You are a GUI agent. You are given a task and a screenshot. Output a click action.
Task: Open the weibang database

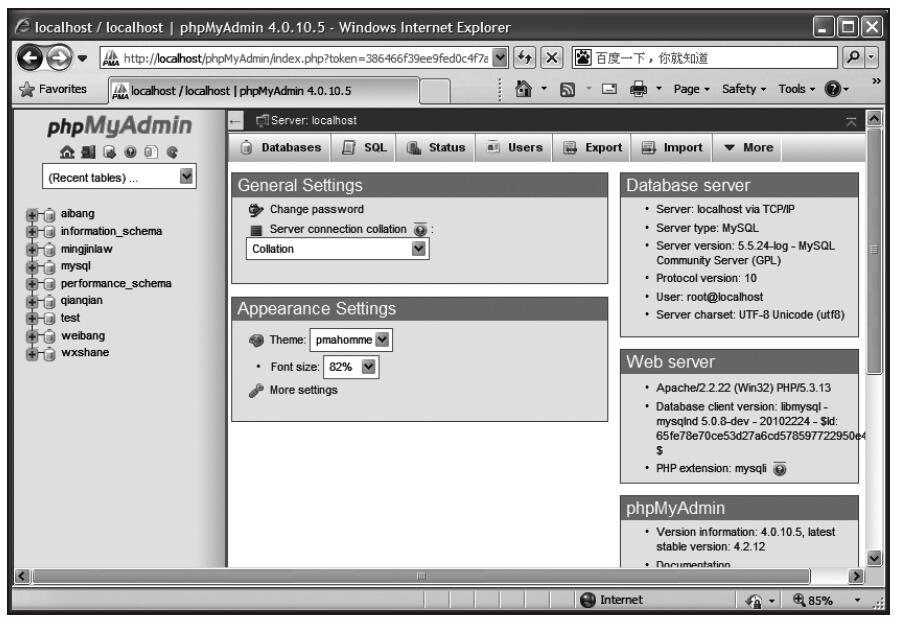coord(83,336)
